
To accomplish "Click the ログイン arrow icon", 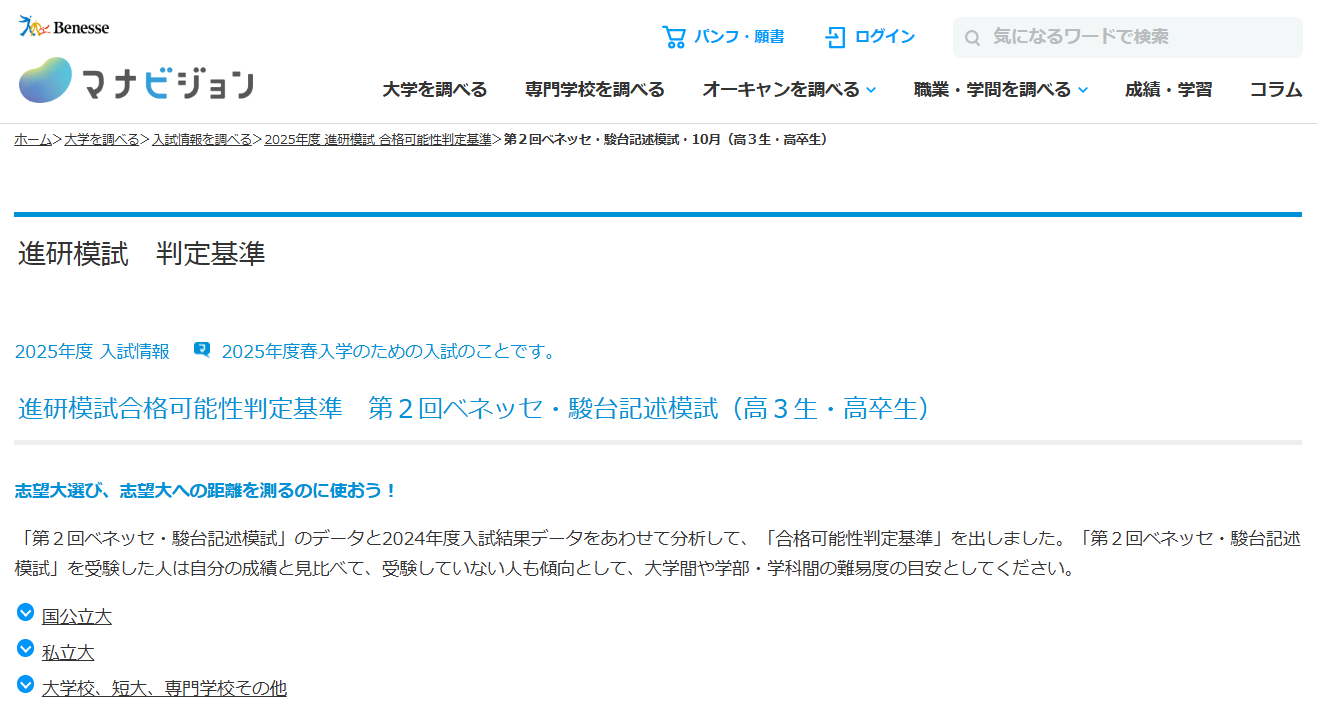I will 836,36.
